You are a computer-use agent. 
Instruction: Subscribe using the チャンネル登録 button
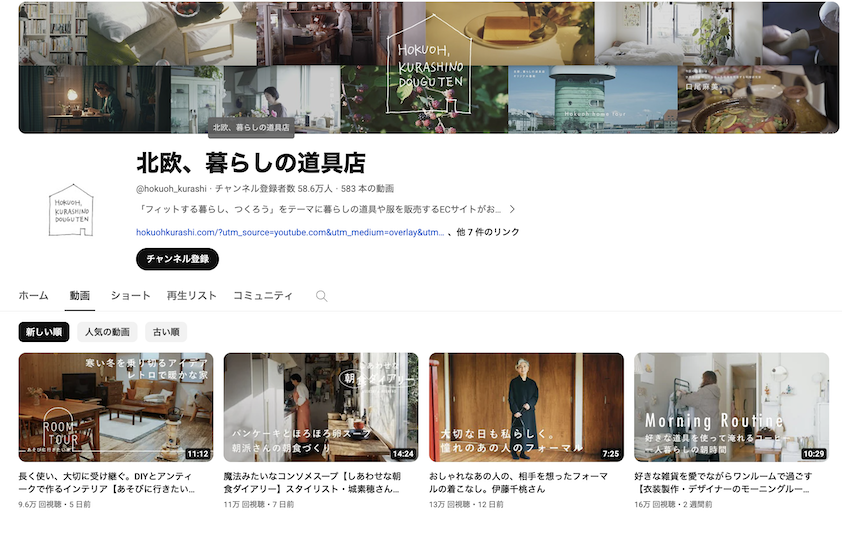[177, 259]
